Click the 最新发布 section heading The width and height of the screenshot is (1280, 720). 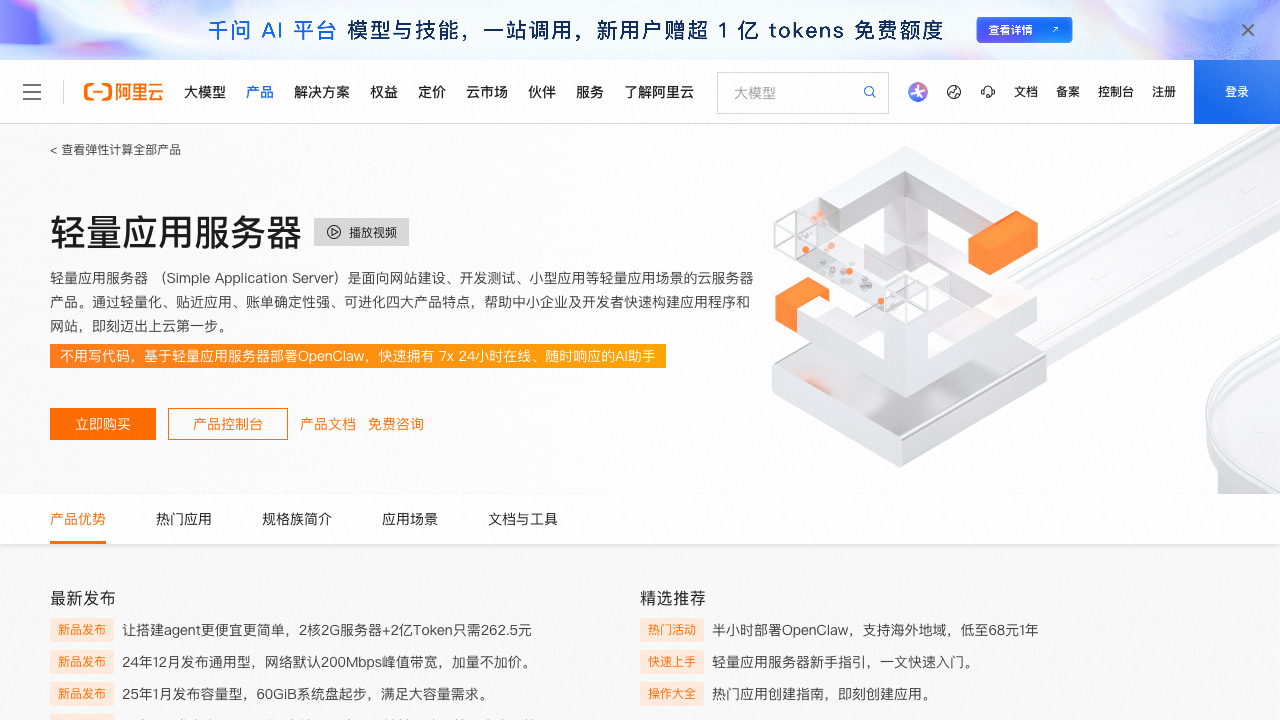coord(83,598)
